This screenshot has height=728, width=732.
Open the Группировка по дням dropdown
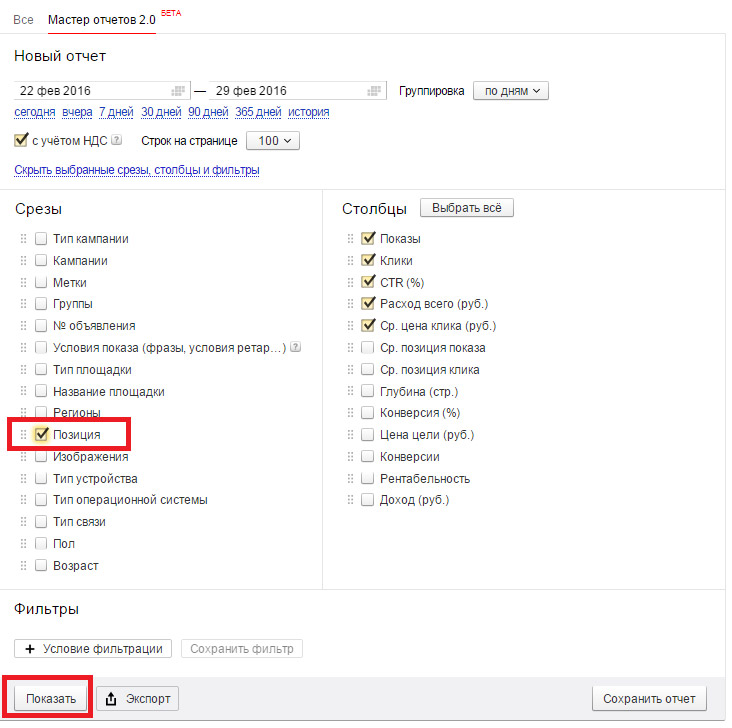(511, 91)
